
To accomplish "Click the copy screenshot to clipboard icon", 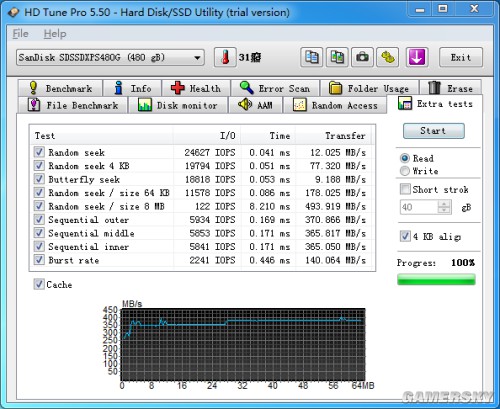I will [337, 57].
